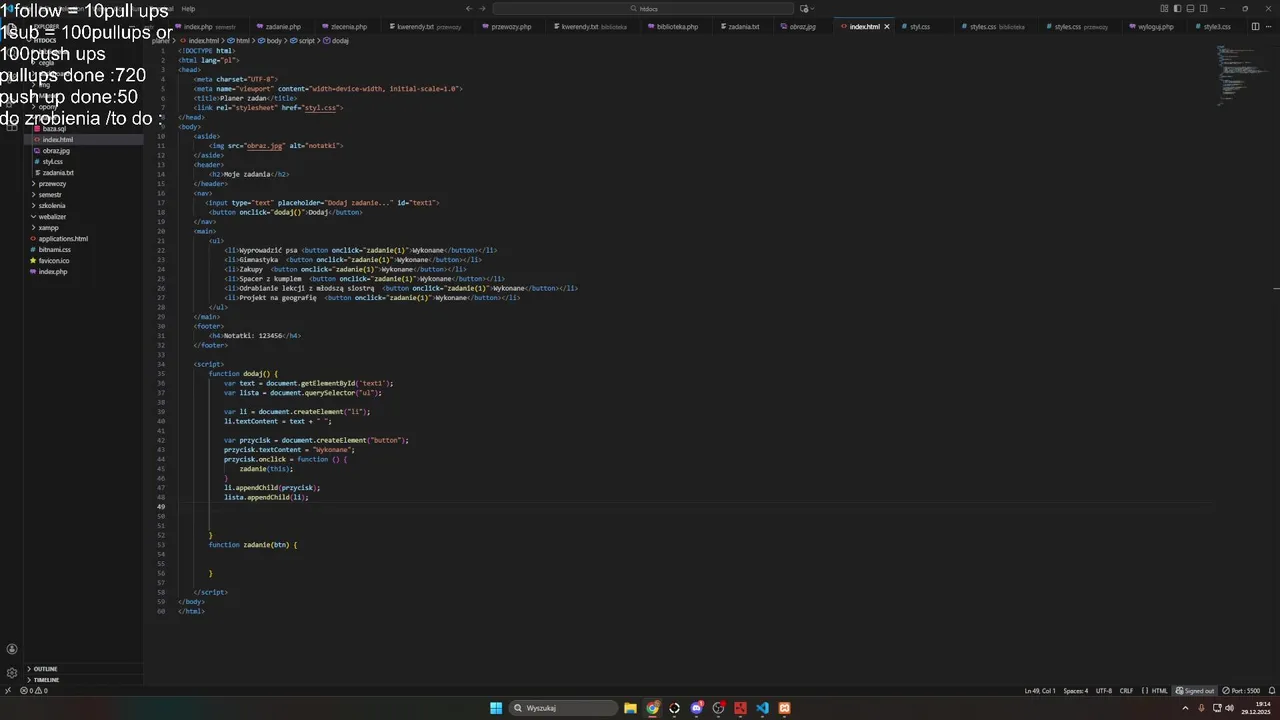Click the split editor right icon
Viewport: 1280px width, 720px height.
coord(1255,26)
